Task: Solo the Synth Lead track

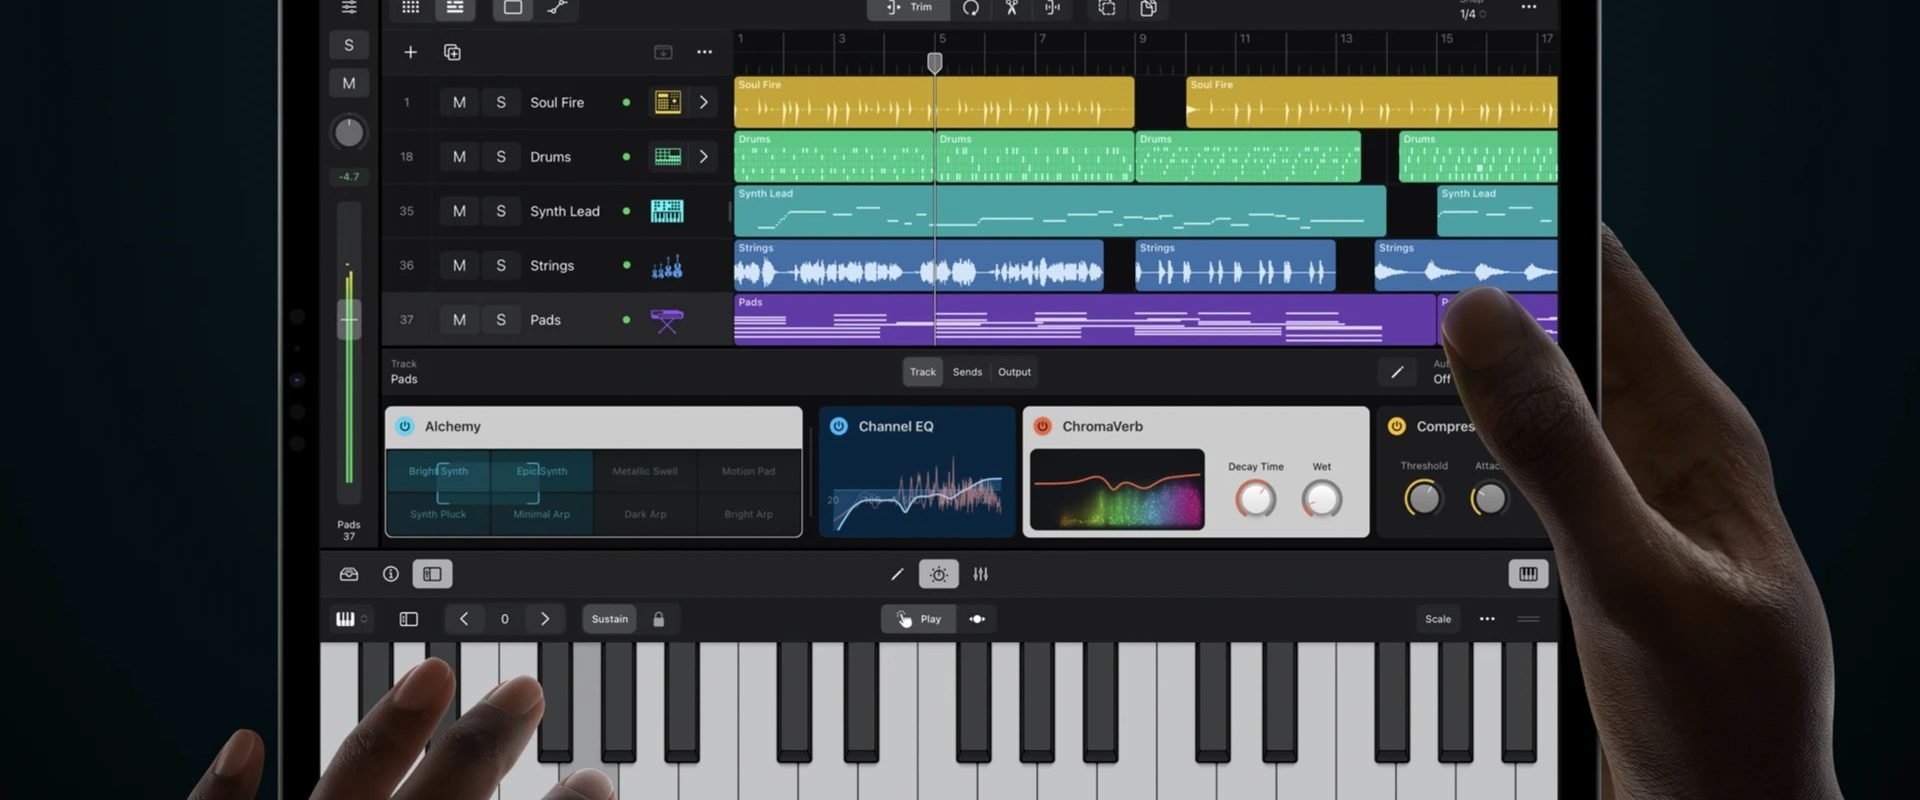Action: 501,211
